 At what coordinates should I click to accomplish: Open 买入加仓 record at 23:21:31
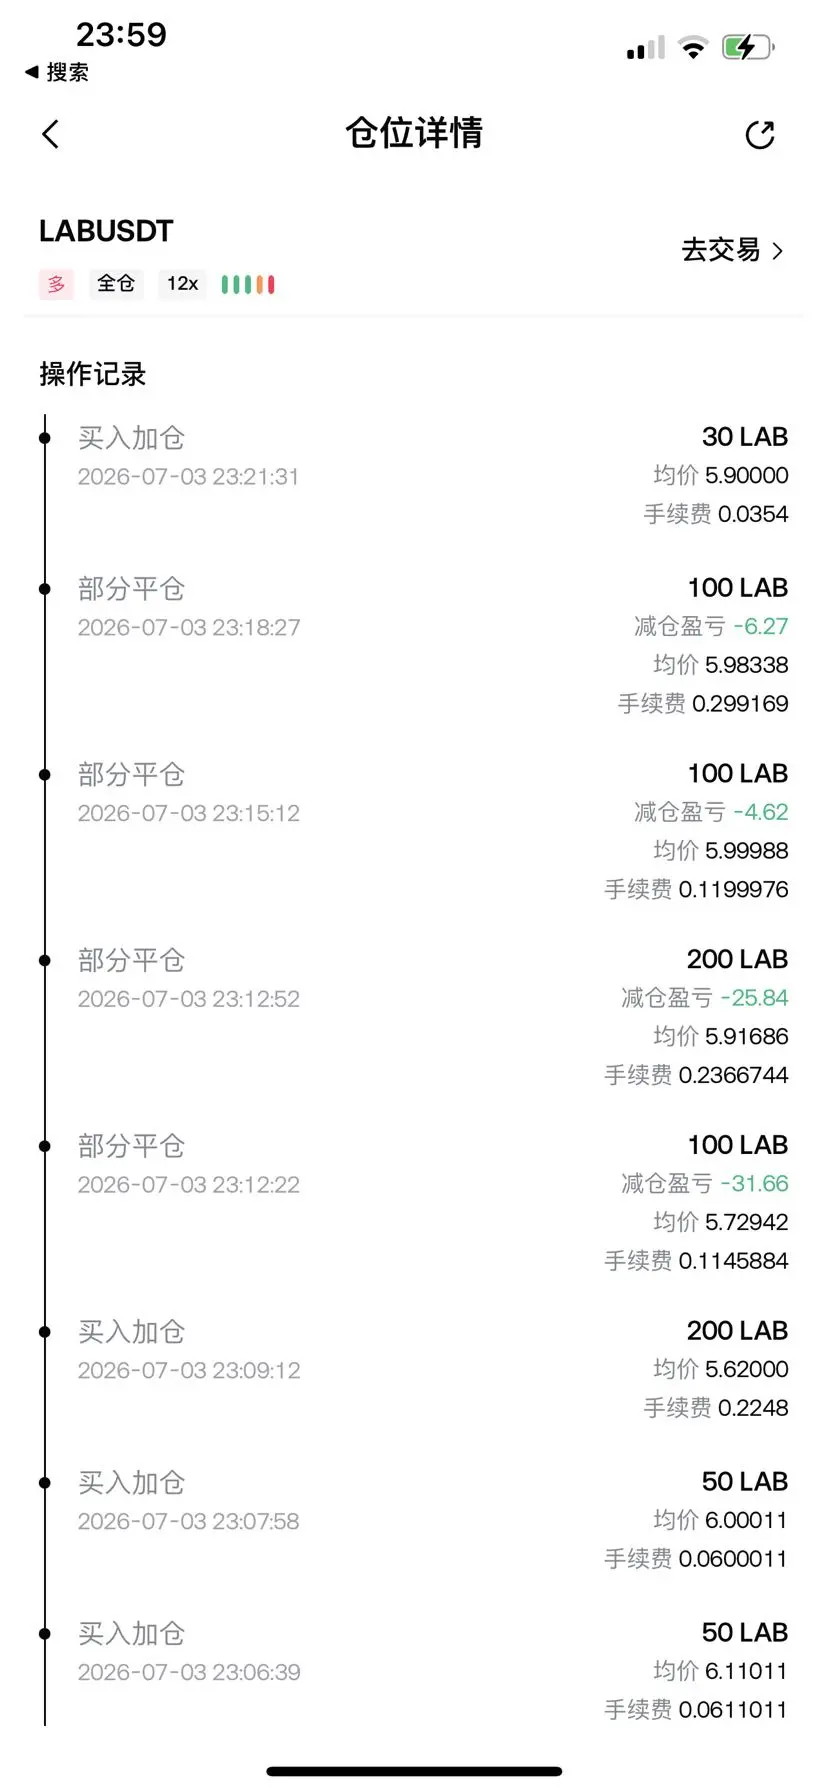[414, 475]
